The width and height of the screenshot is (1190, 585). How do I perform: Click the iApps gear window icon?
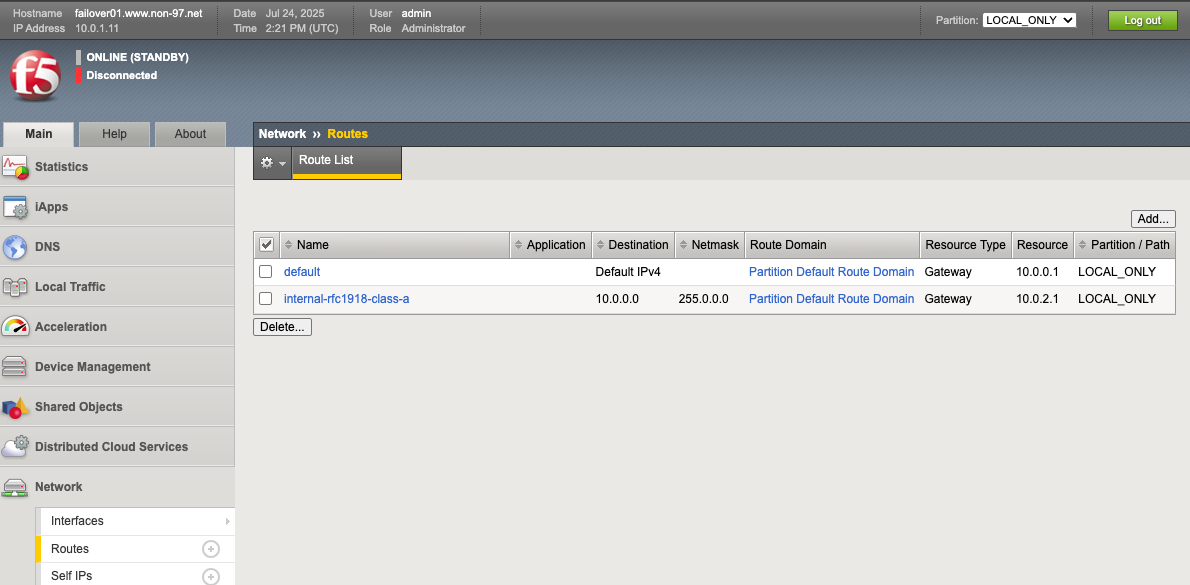(x=15, y=207)
